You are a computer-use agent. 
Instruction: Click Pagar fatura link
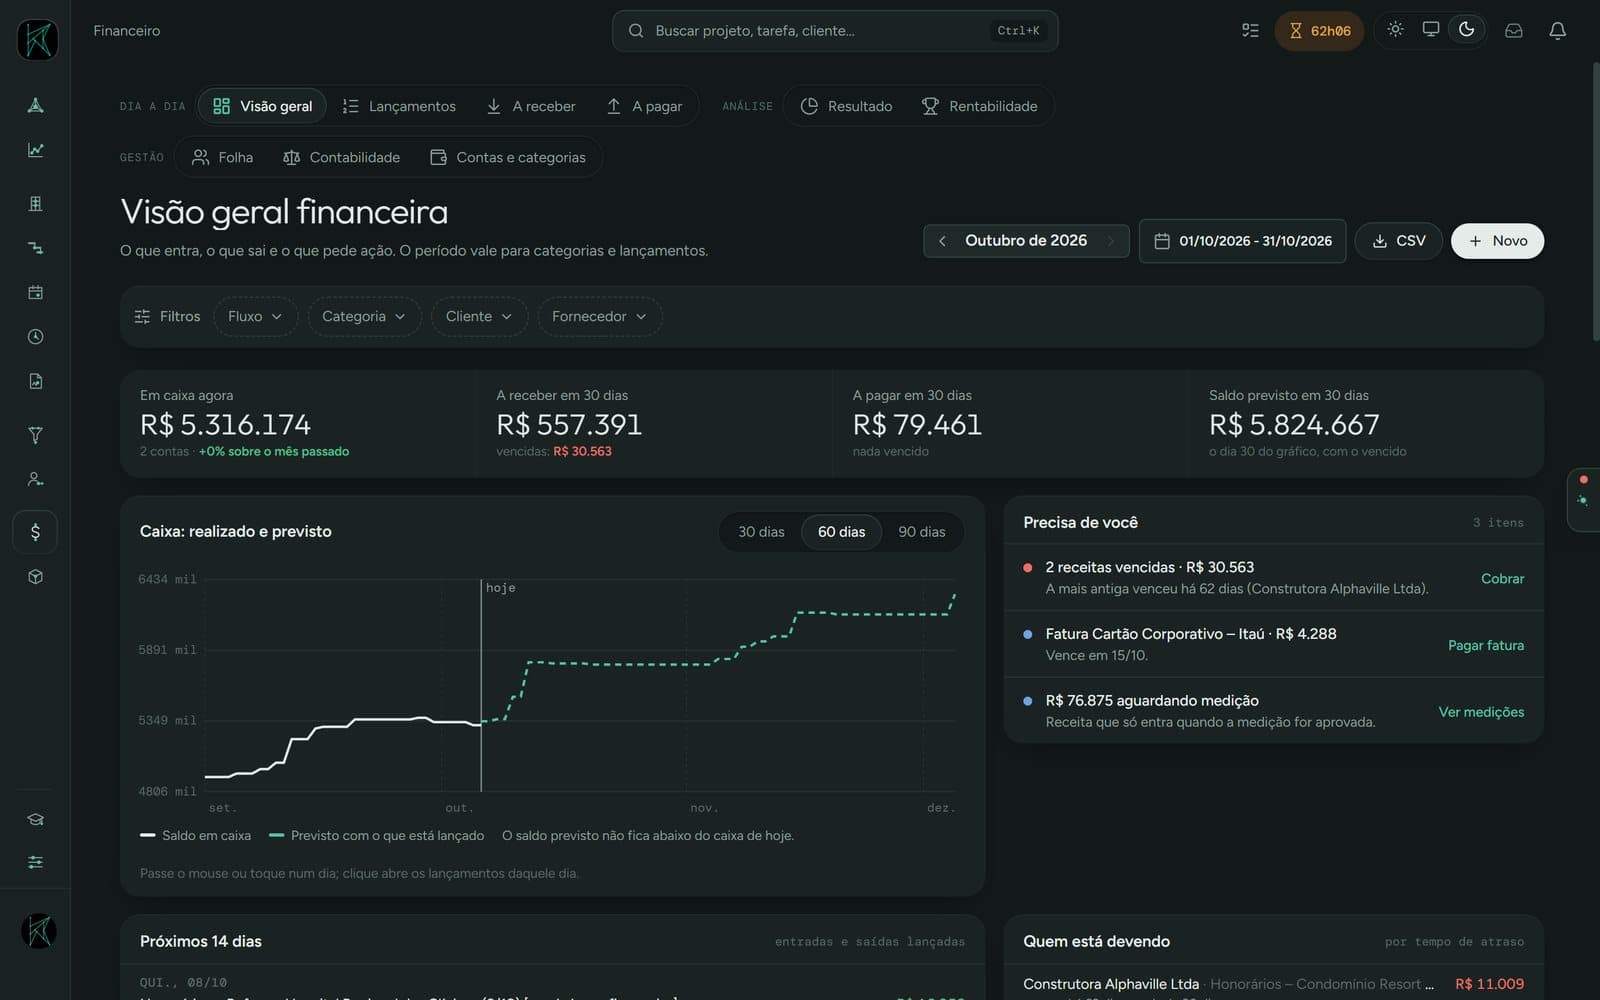(x=1486, y=645)
